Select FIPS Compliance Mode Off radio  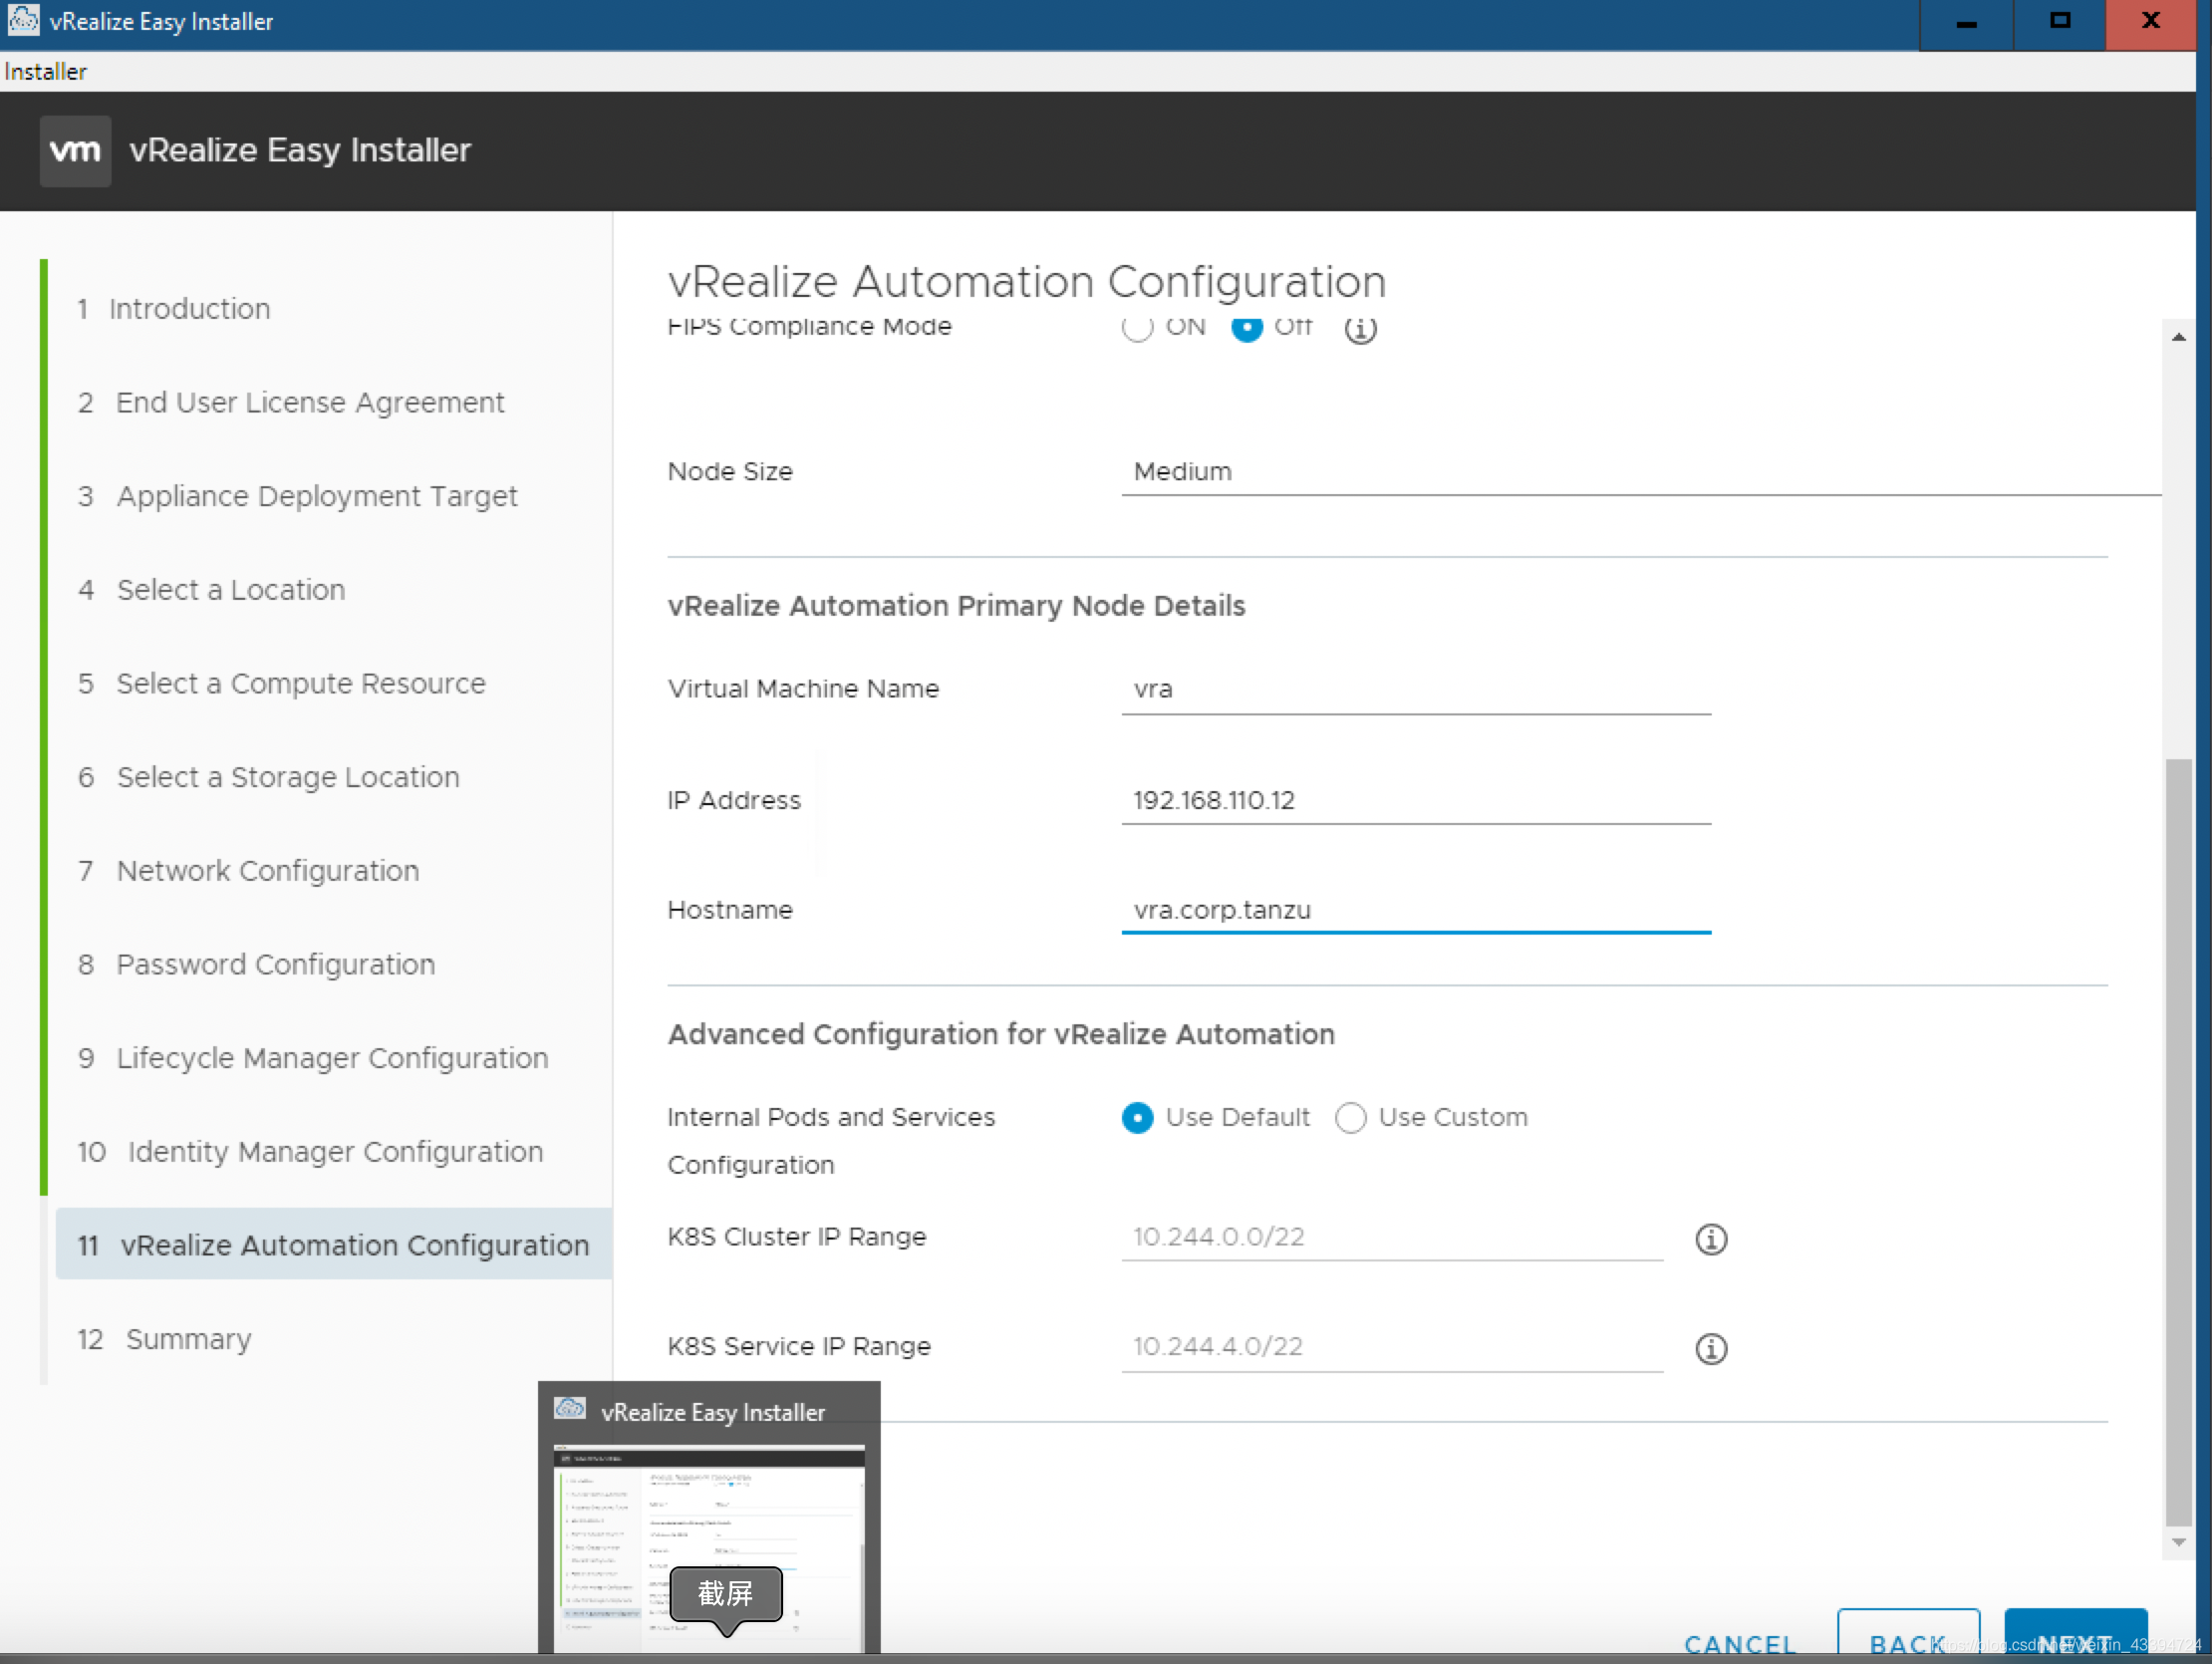tap(1246, 328)
